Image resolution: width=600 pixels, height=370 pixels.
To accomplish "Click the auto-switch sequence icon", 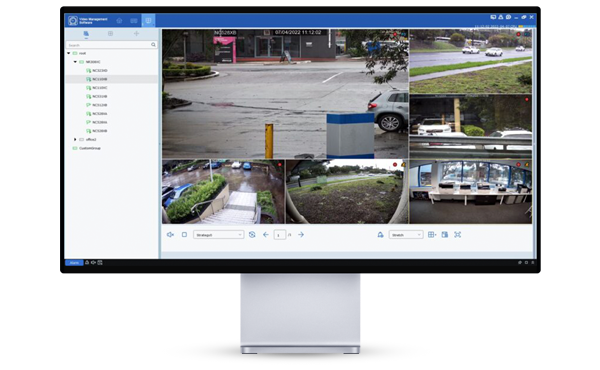I will [x=252, y=235].
